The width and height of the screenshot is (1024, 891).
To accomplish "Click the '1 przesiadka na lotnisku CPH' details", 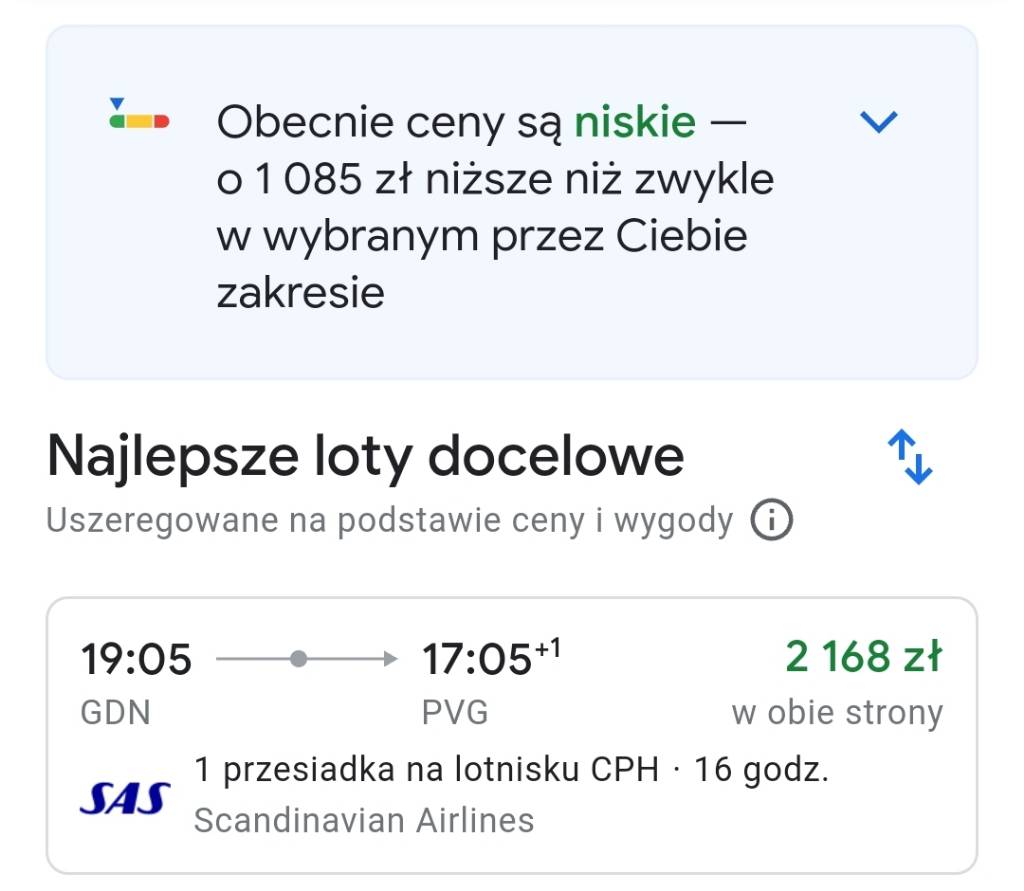I will [426, 769].
